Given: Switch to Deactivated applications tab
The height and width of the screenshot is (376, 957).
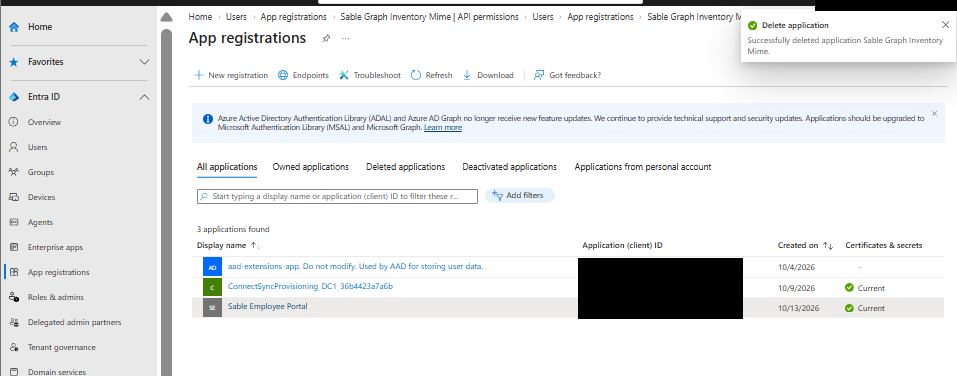Looking at the screenshot, I should 510,167.
